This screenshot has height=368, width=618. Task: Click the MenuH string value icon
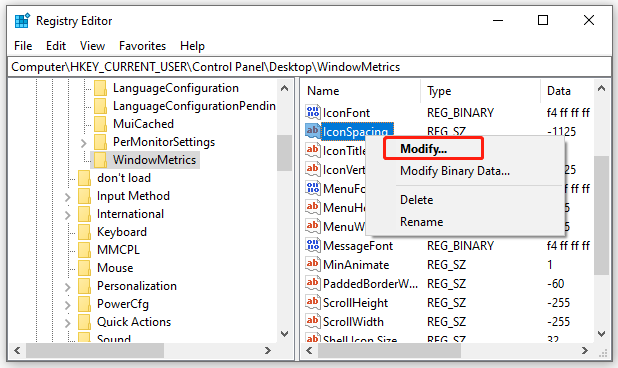coord(313,207)
